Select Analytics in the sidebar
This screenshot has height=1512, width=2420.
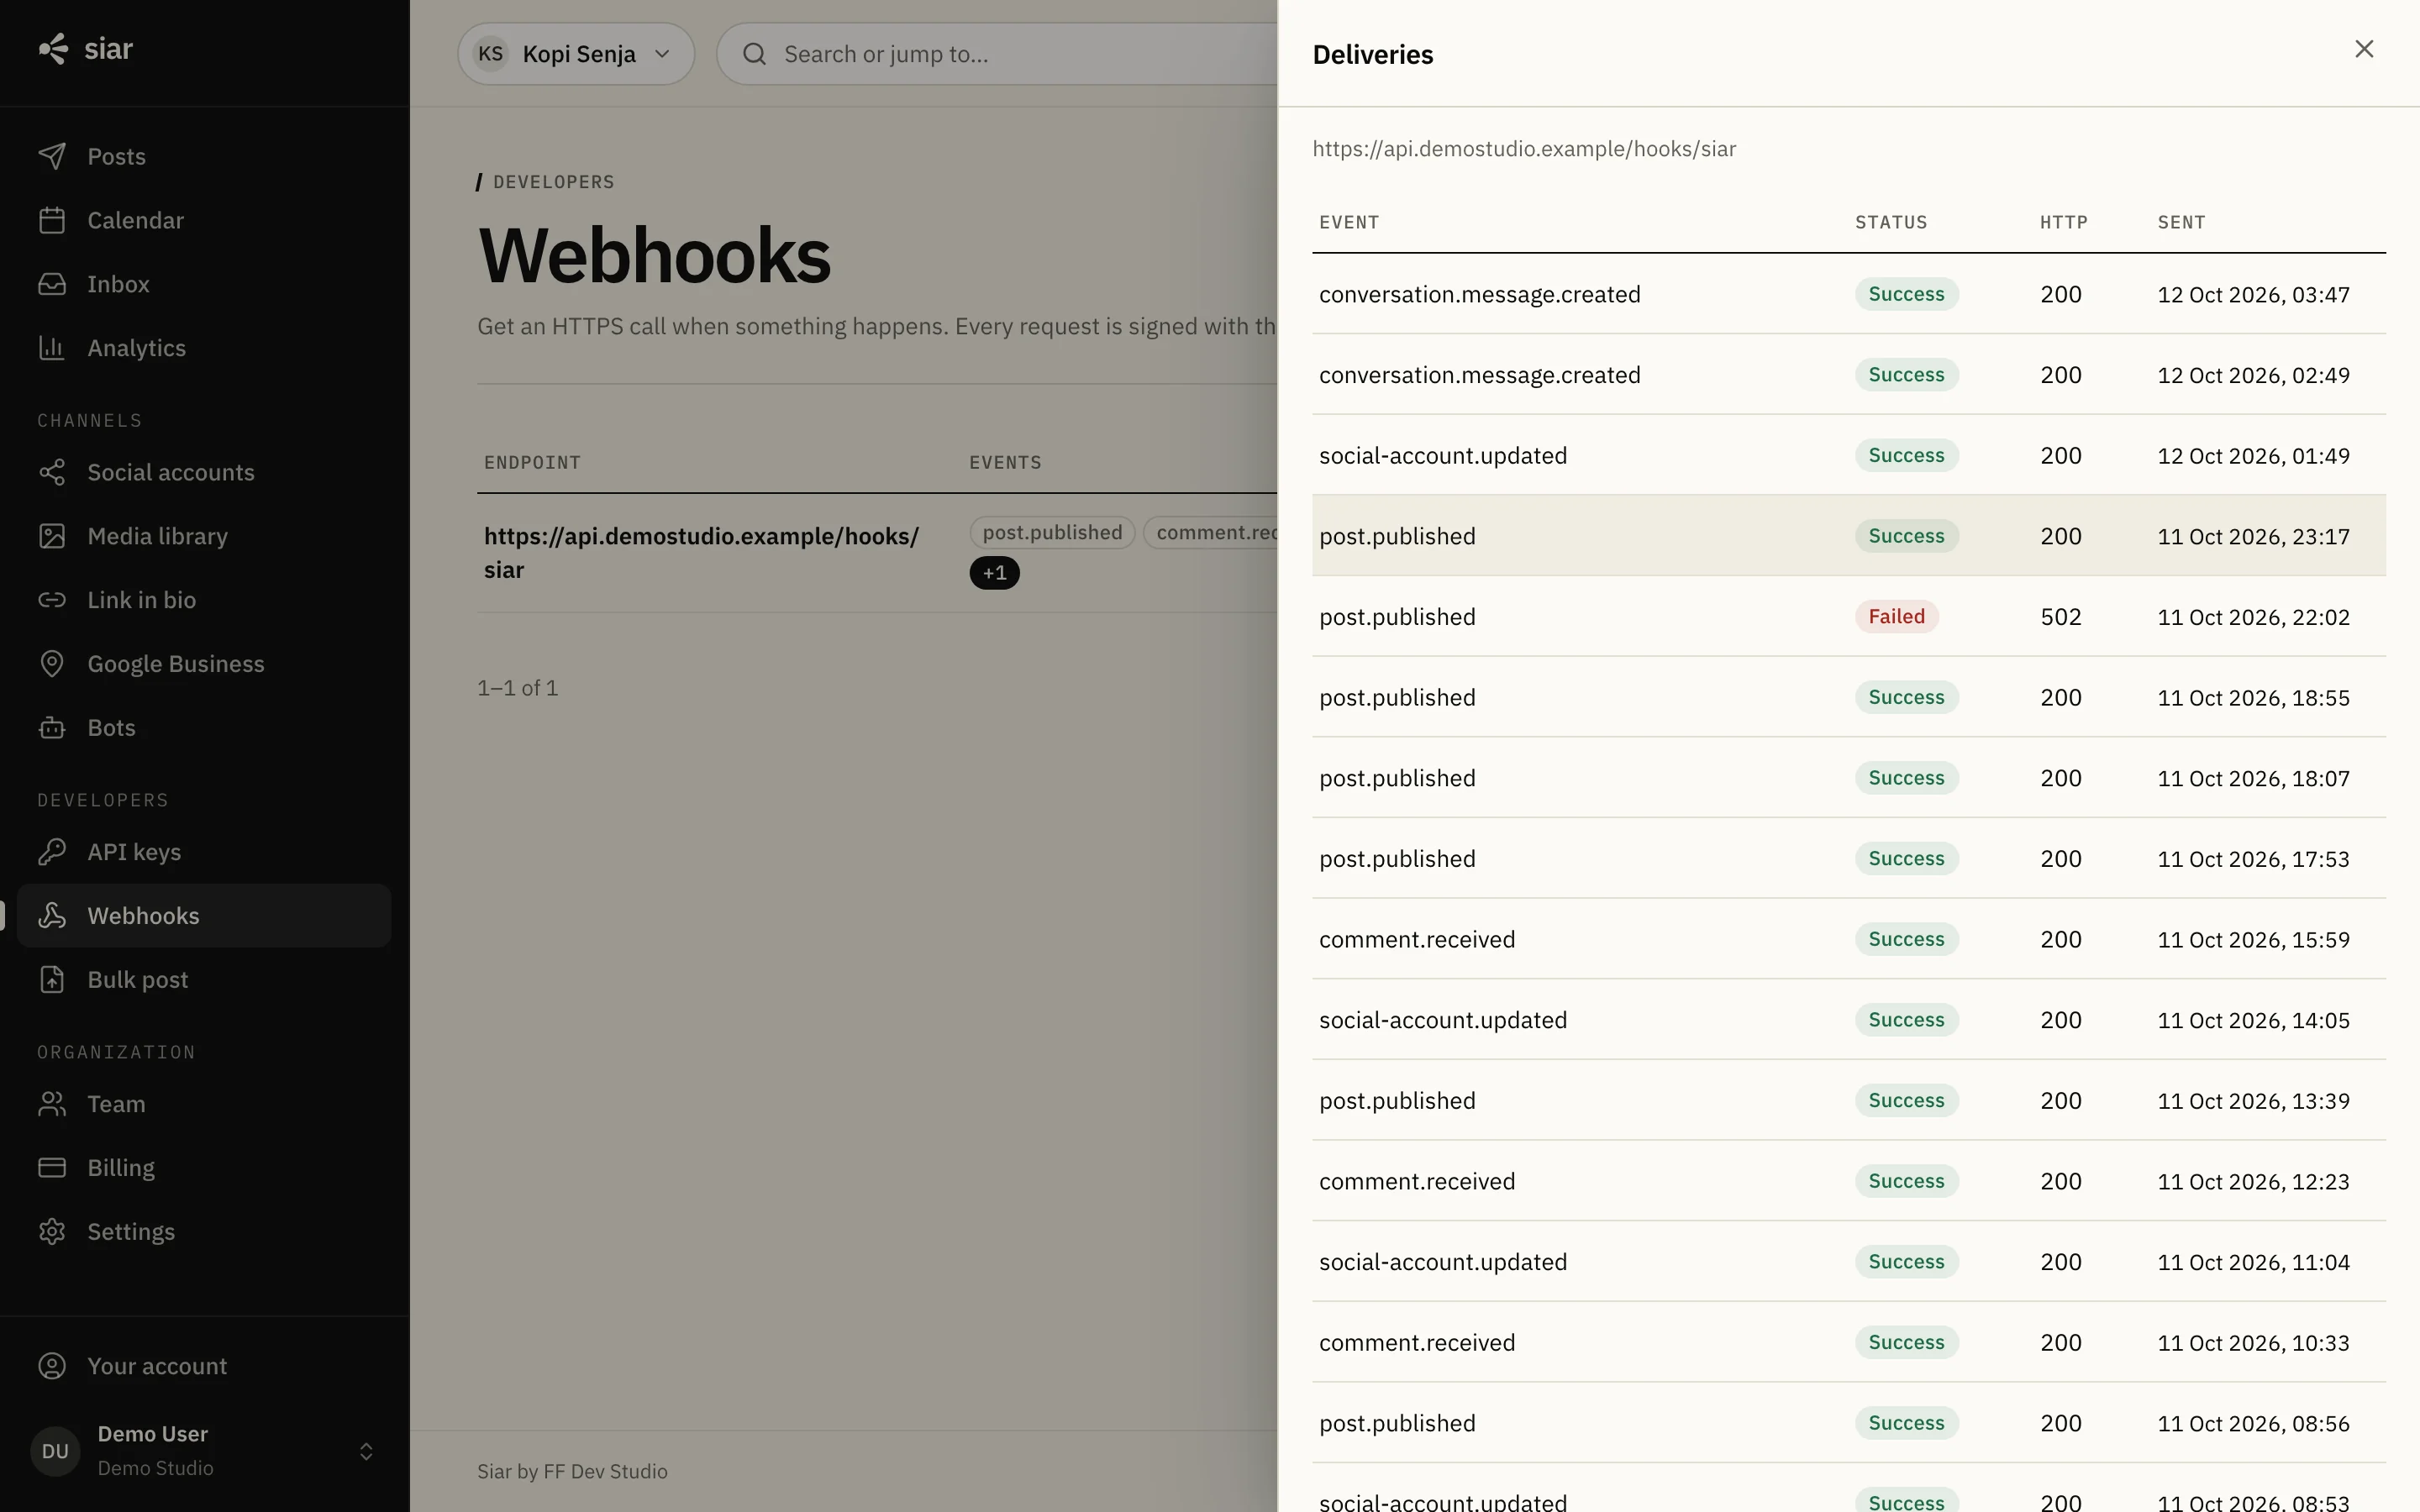[x=204, y=348]
